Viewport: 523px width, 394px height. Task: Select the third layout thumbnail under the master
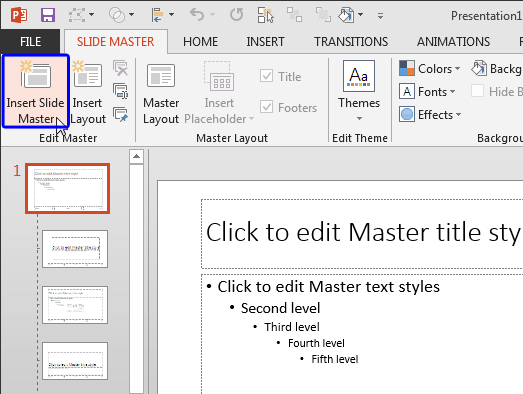point(75,361)
